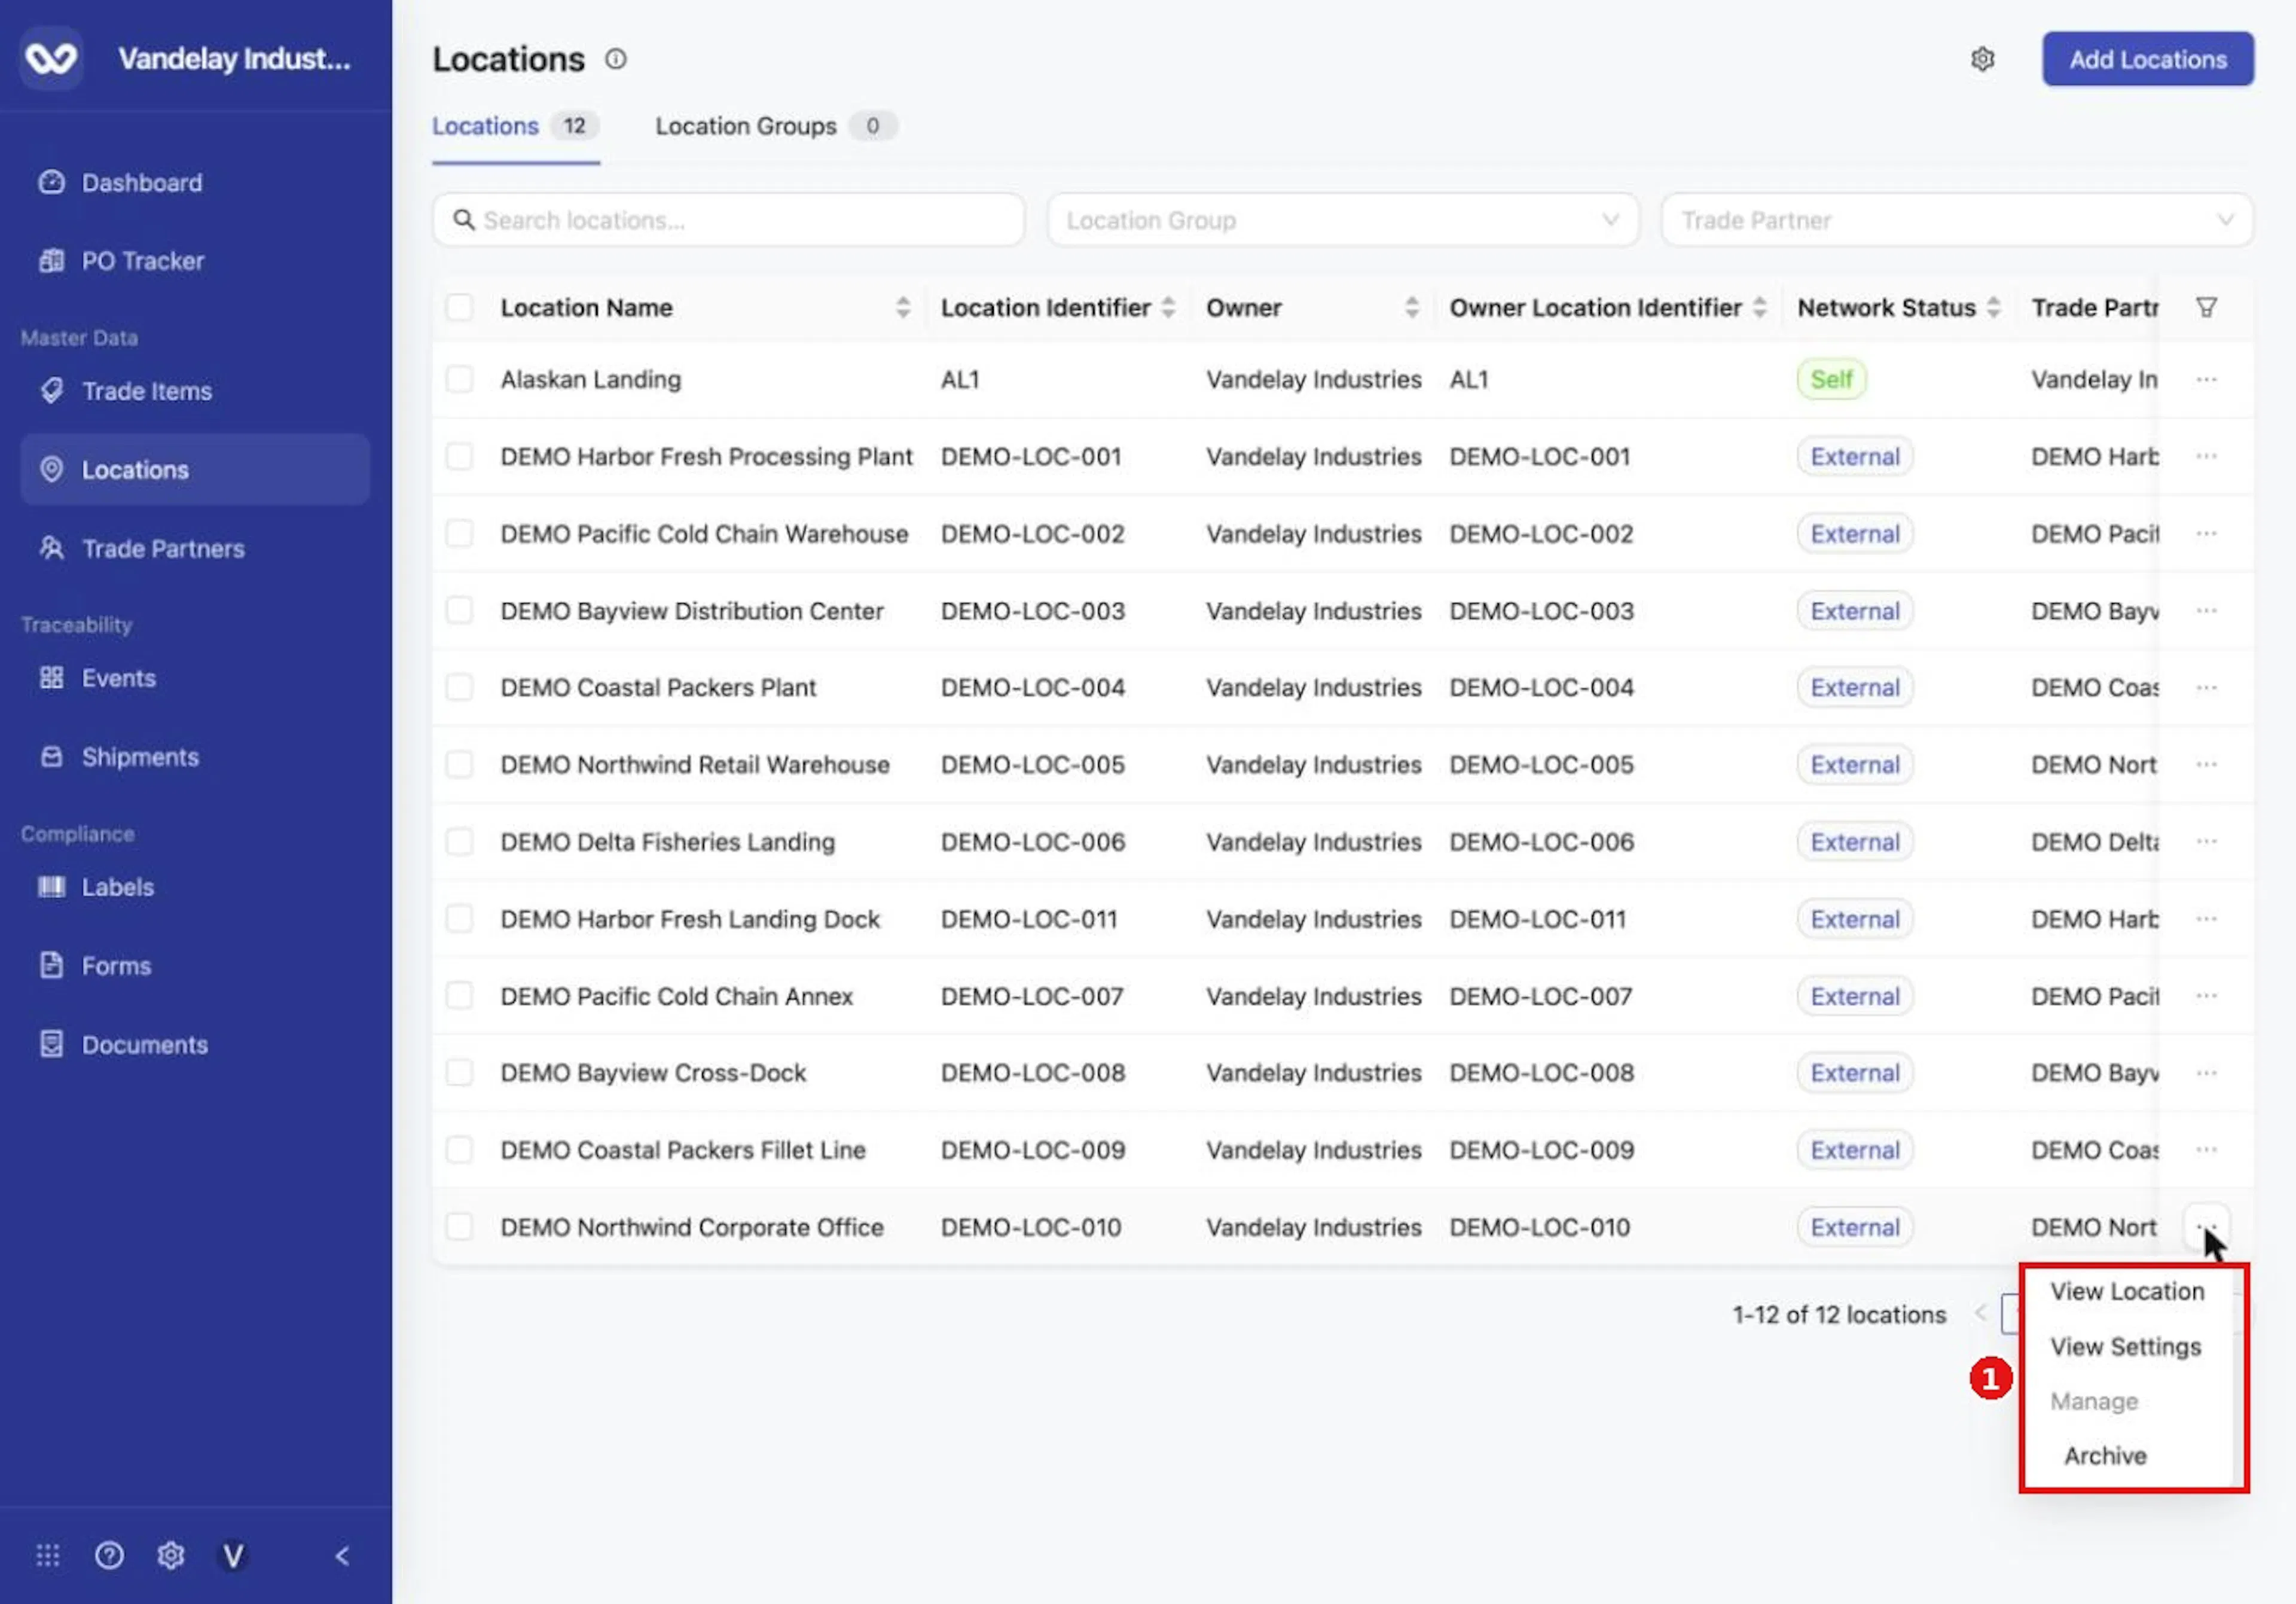Check DEMO Northwind Corporate Office checkbox
Viewport: 2296px width, 1604px height.
(x=459, y=1227)
